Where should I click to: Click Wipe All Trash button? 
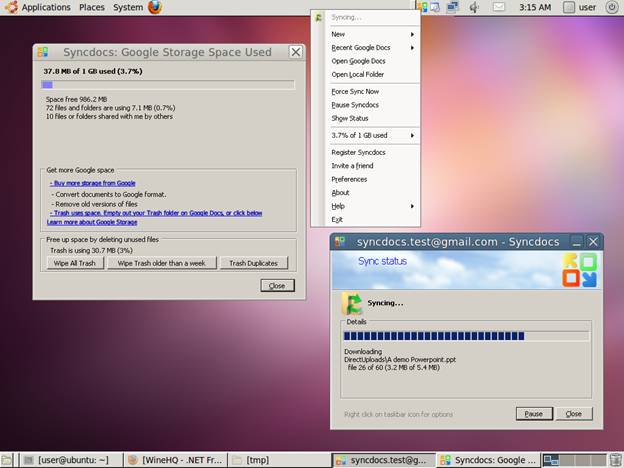pos(75,263)
